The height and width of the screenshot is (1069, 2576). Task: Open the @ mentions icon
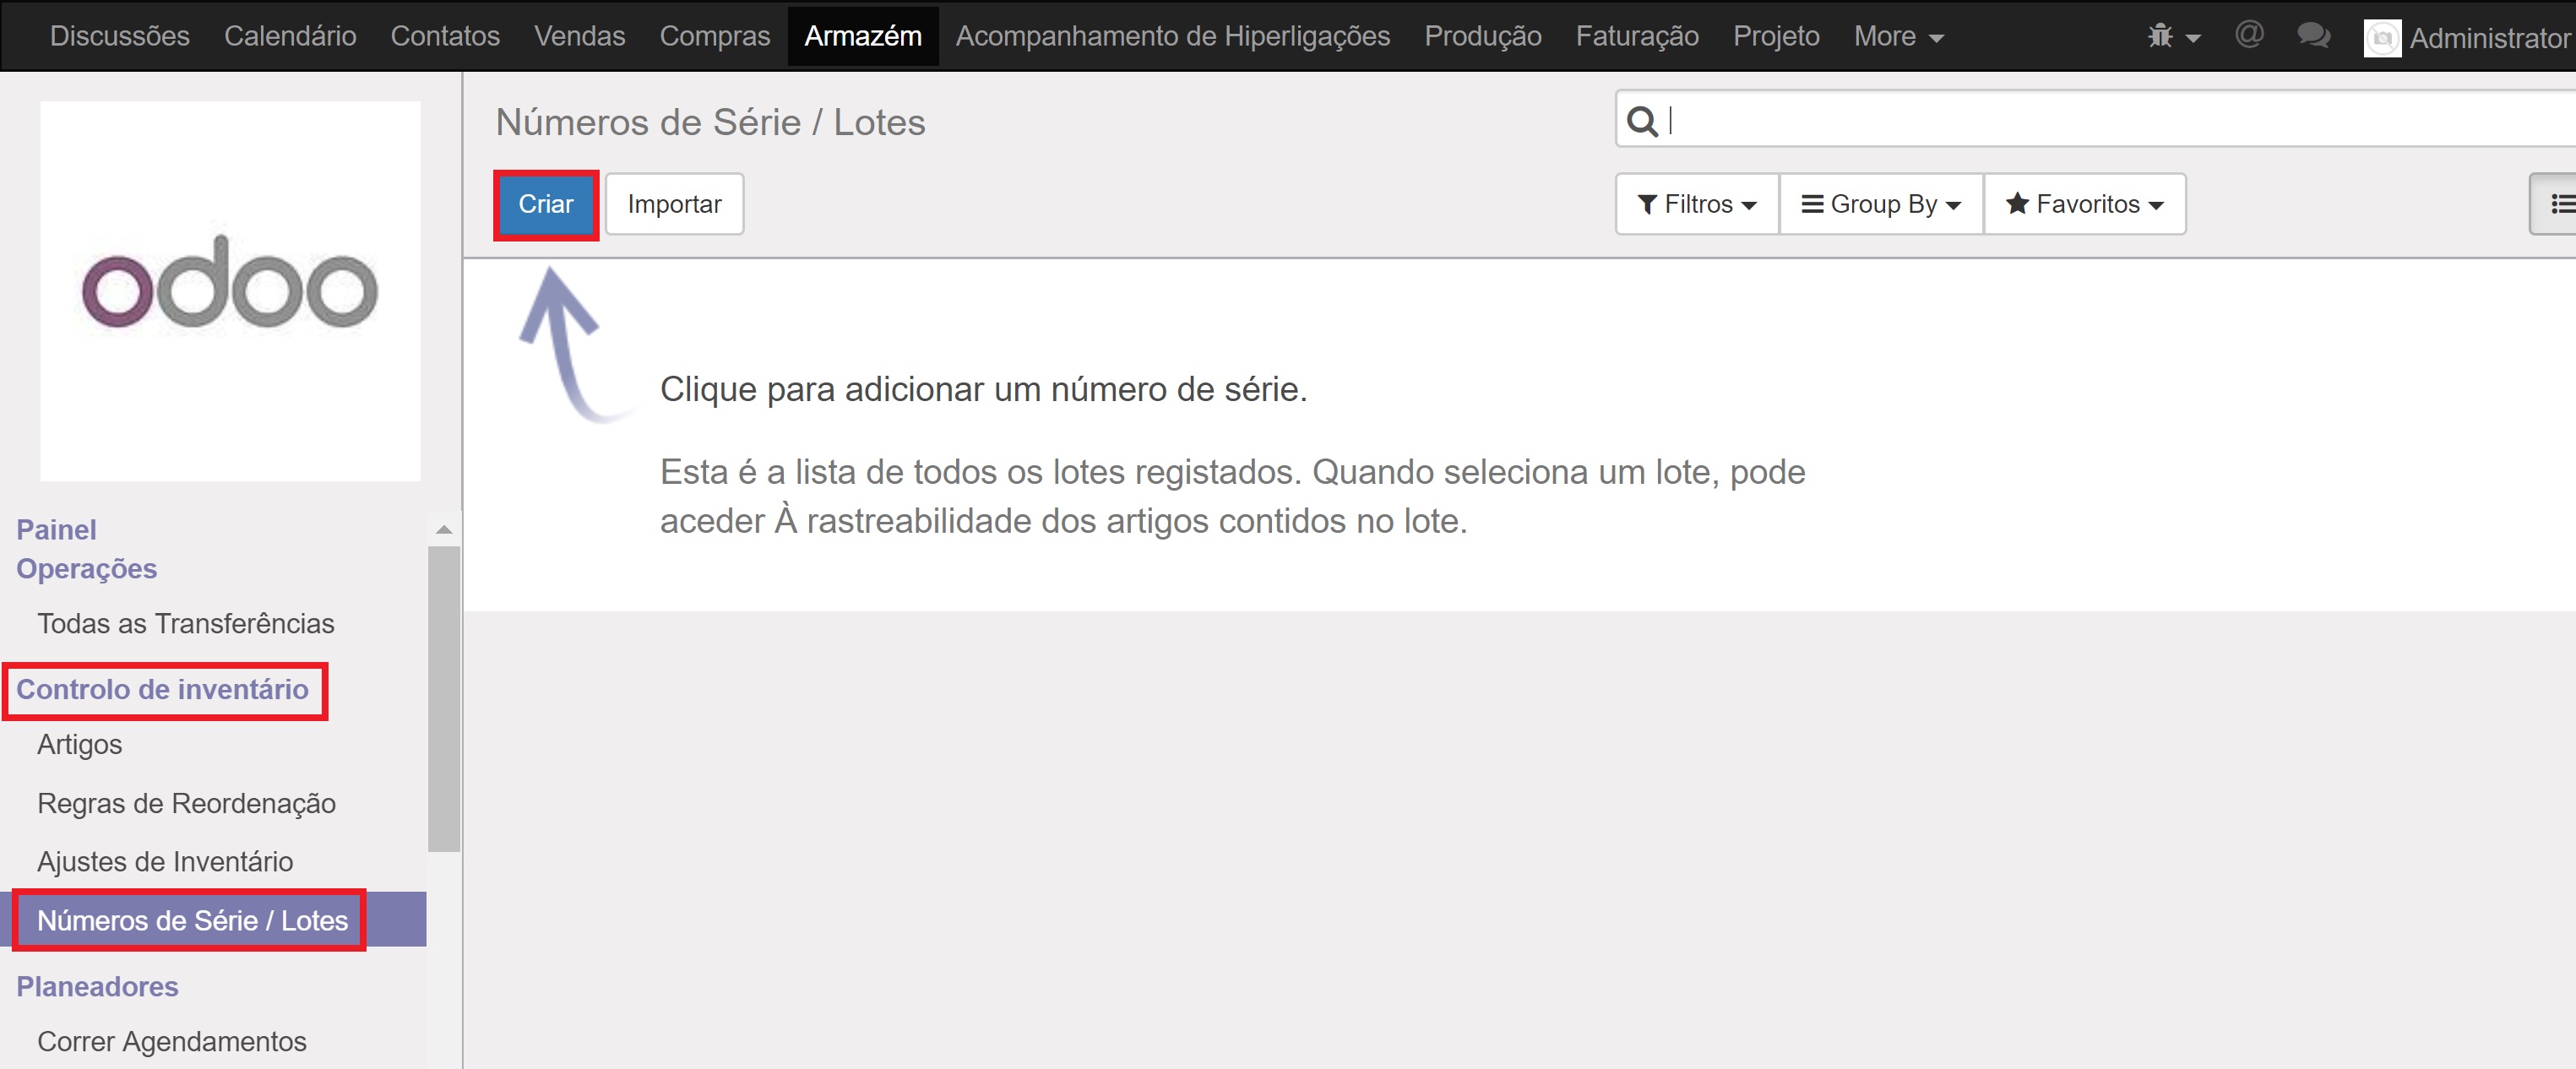coord(2248,35)
